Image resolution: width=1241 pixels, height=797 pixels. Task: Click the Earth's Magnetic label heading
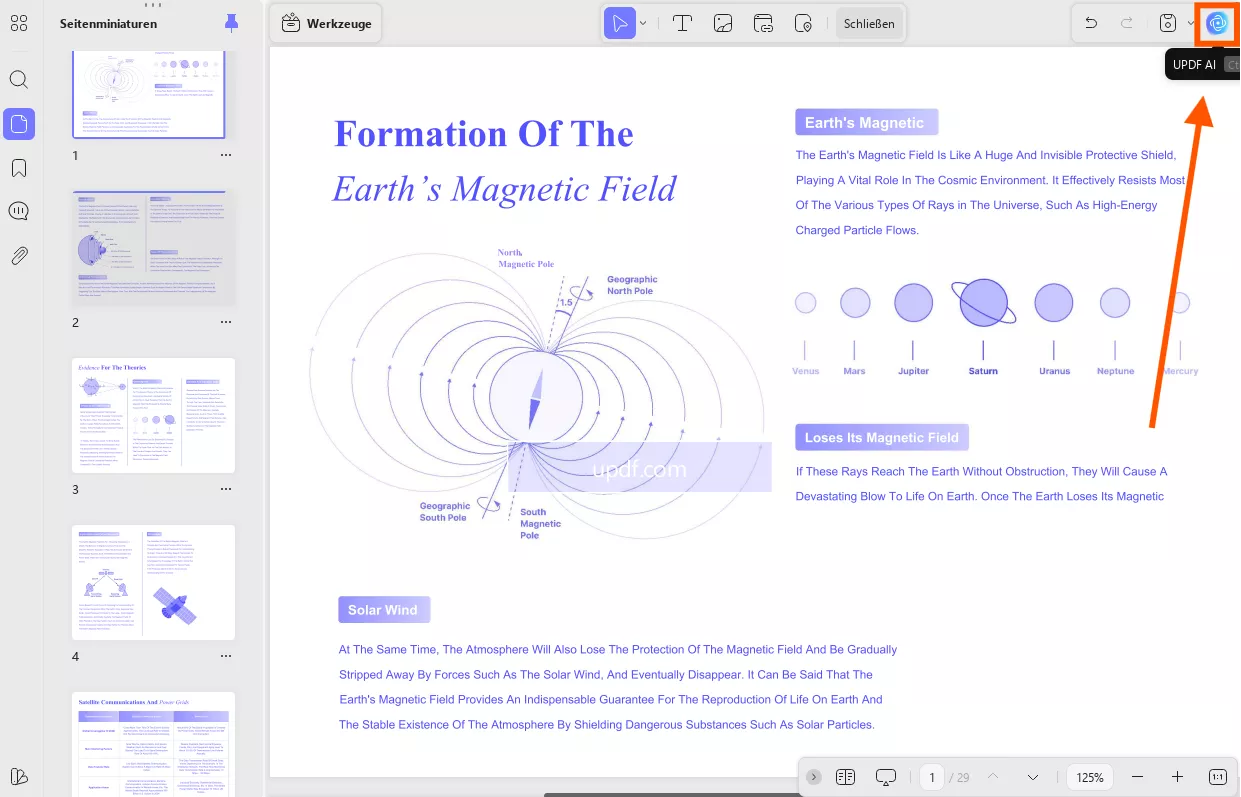click(x=866, y=123)
